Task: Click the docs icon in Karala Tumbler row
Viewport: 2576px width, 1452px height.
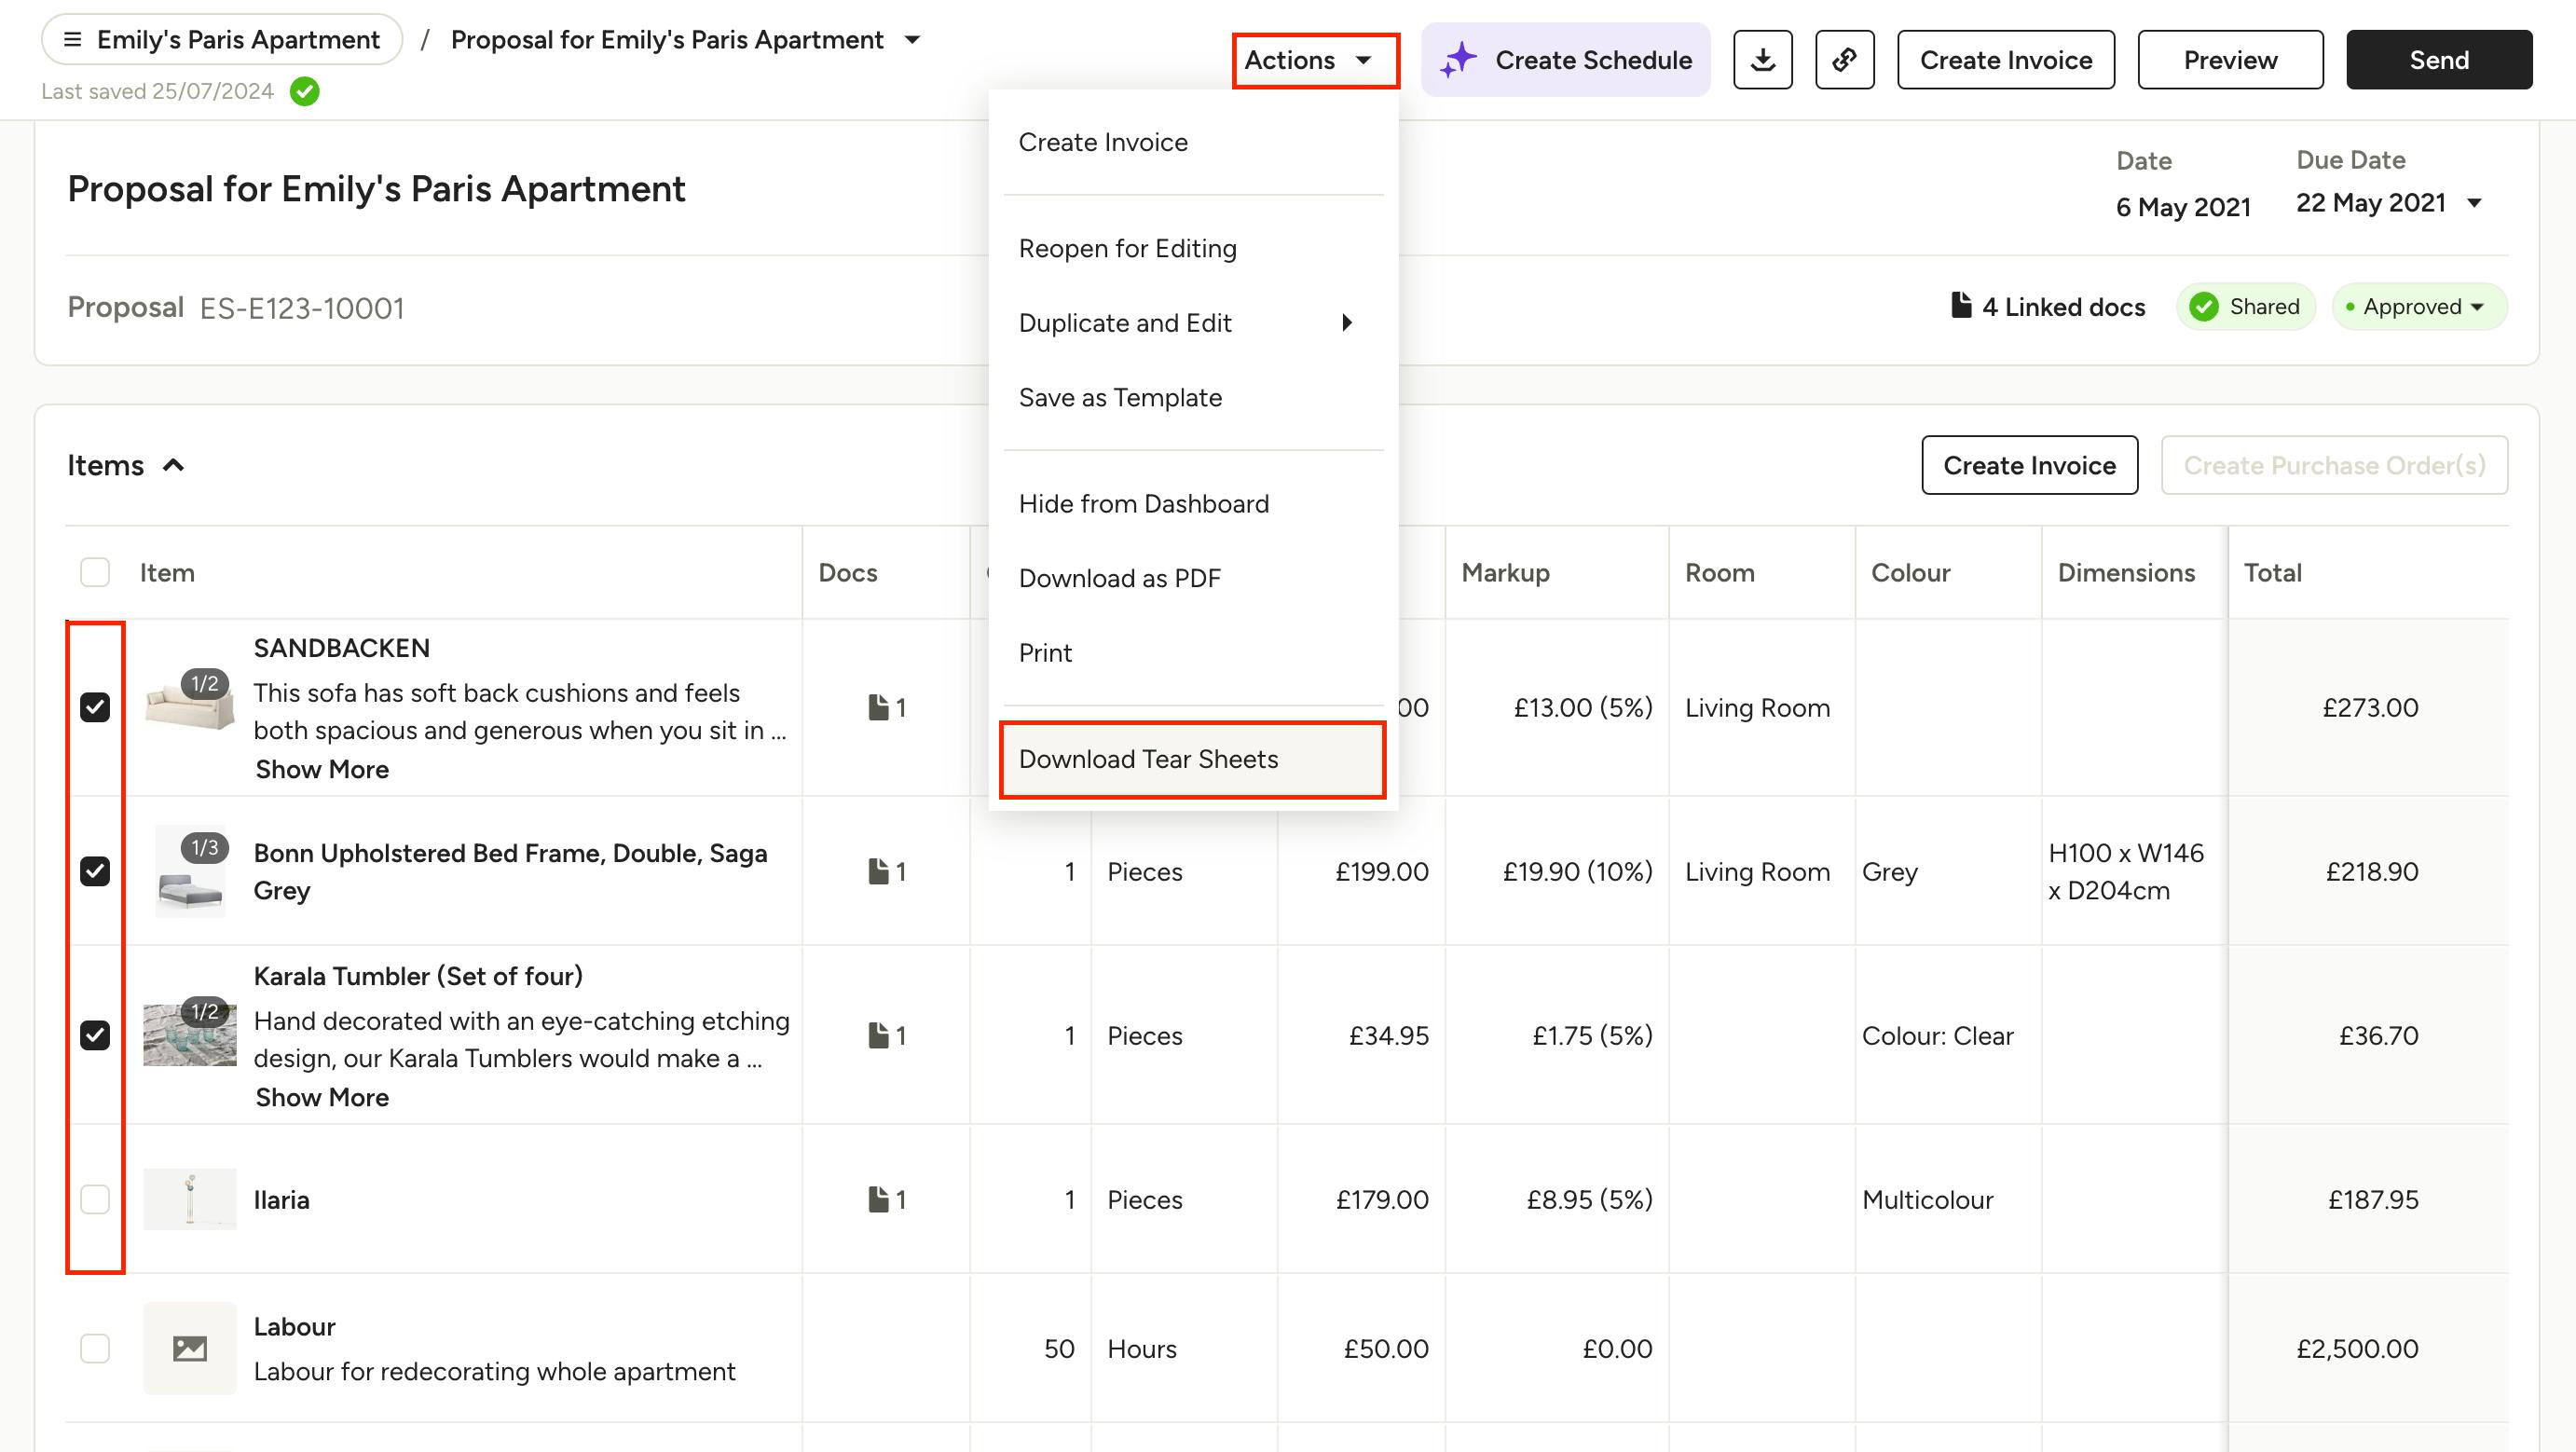Action: coord(878,1035)
